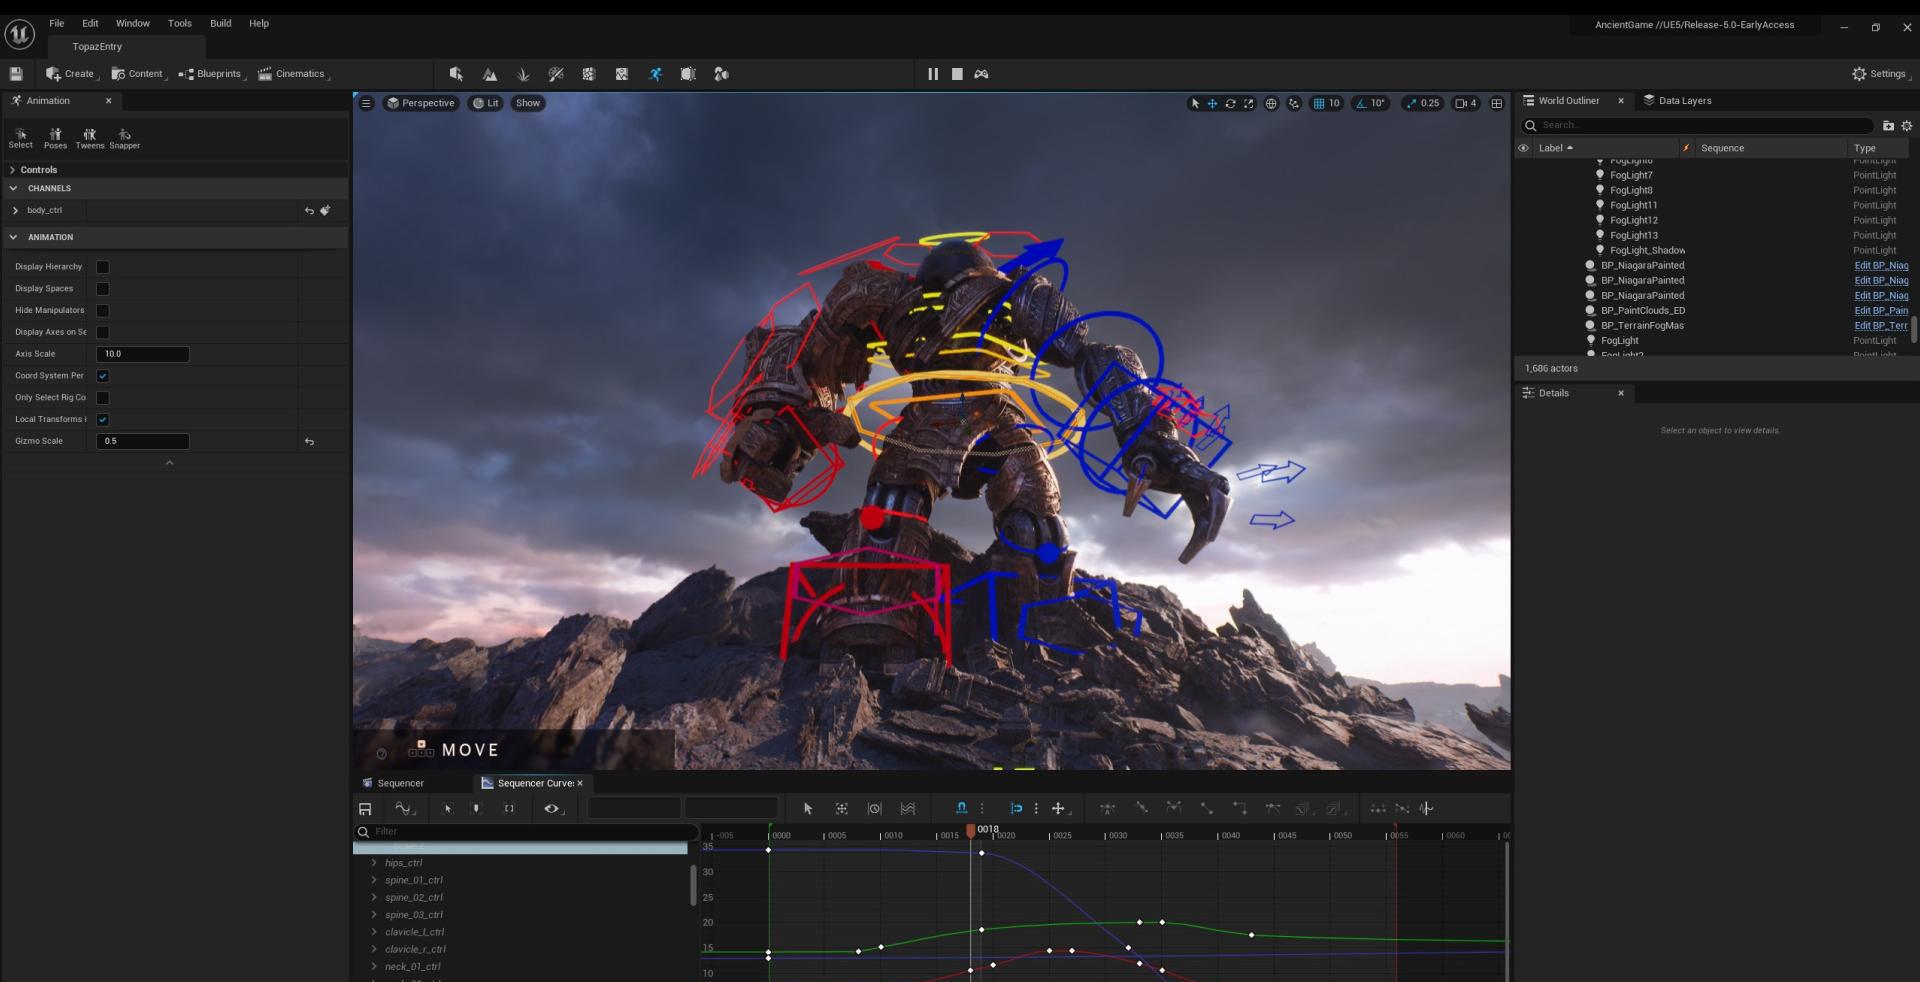Select the Snapper tool in Animation panel

124,138
